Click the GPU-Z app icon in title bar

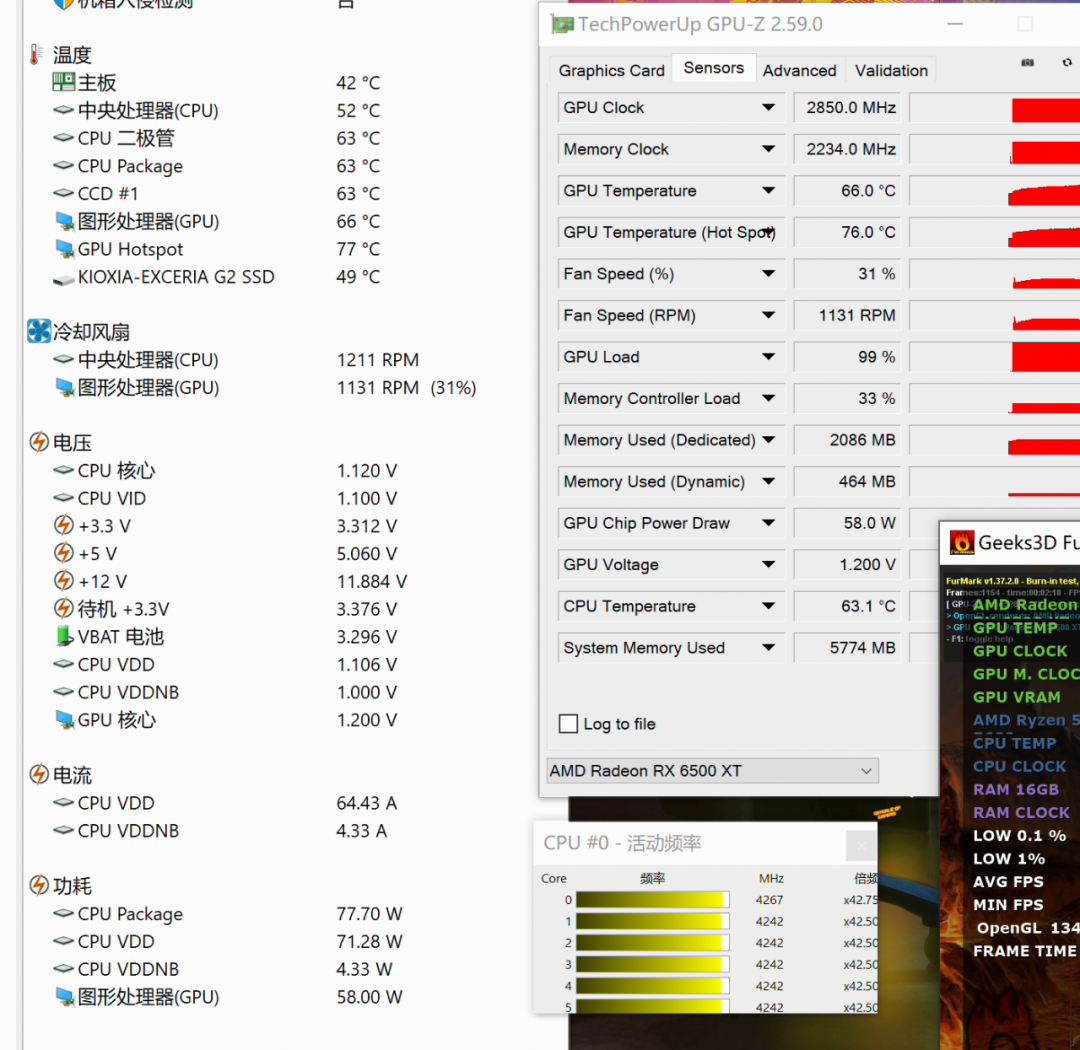562,25
